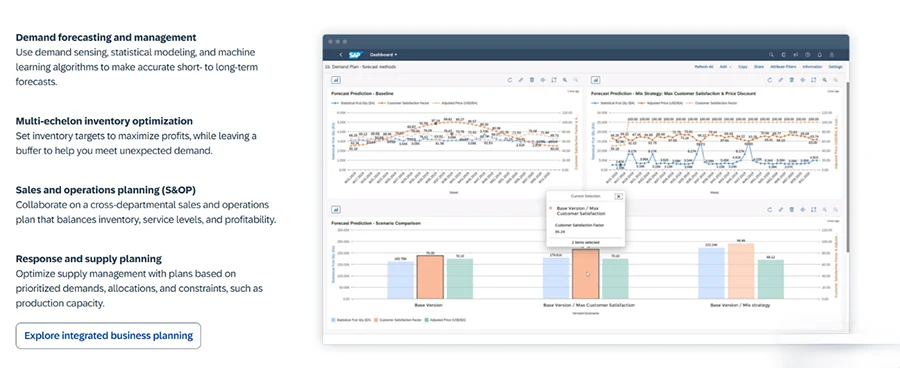Zoom in on the Mix Strategy chart
900x368 pixels.
(824, 80)
